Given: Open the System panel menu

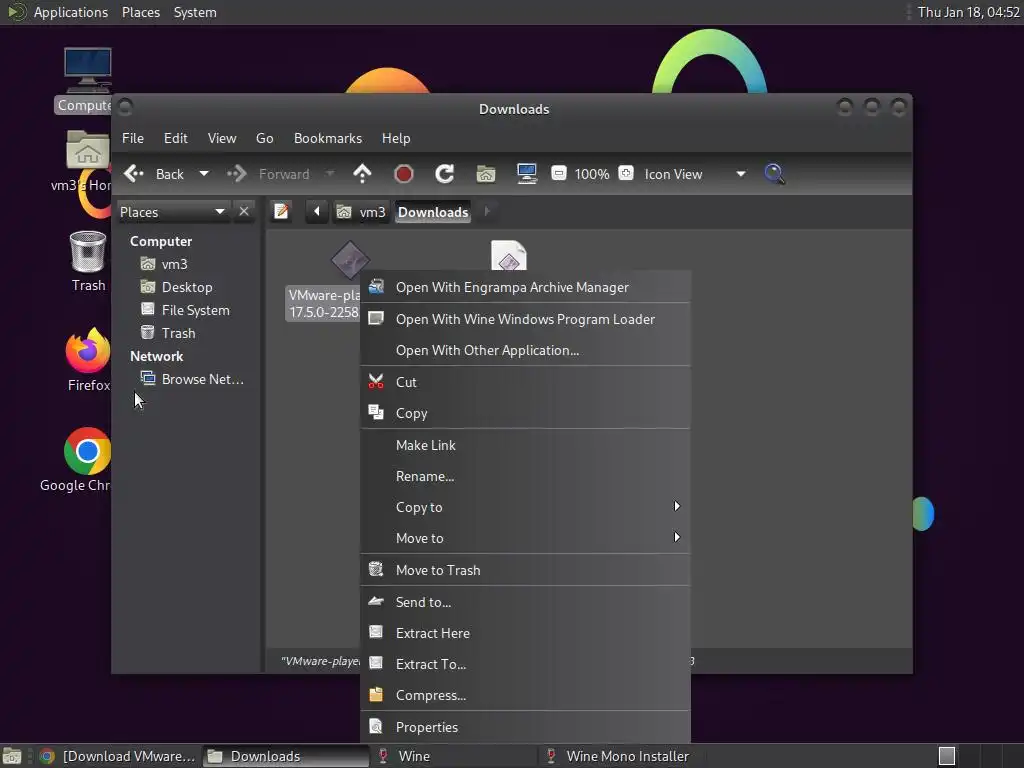Looking at the screenshot, I should [195, 12].
